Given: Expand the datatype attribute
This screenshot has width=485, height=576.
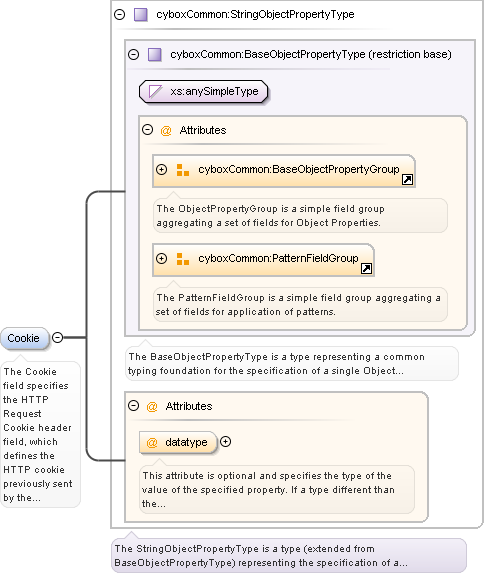Looking at the screenshot, I should [x=225, y=442].
